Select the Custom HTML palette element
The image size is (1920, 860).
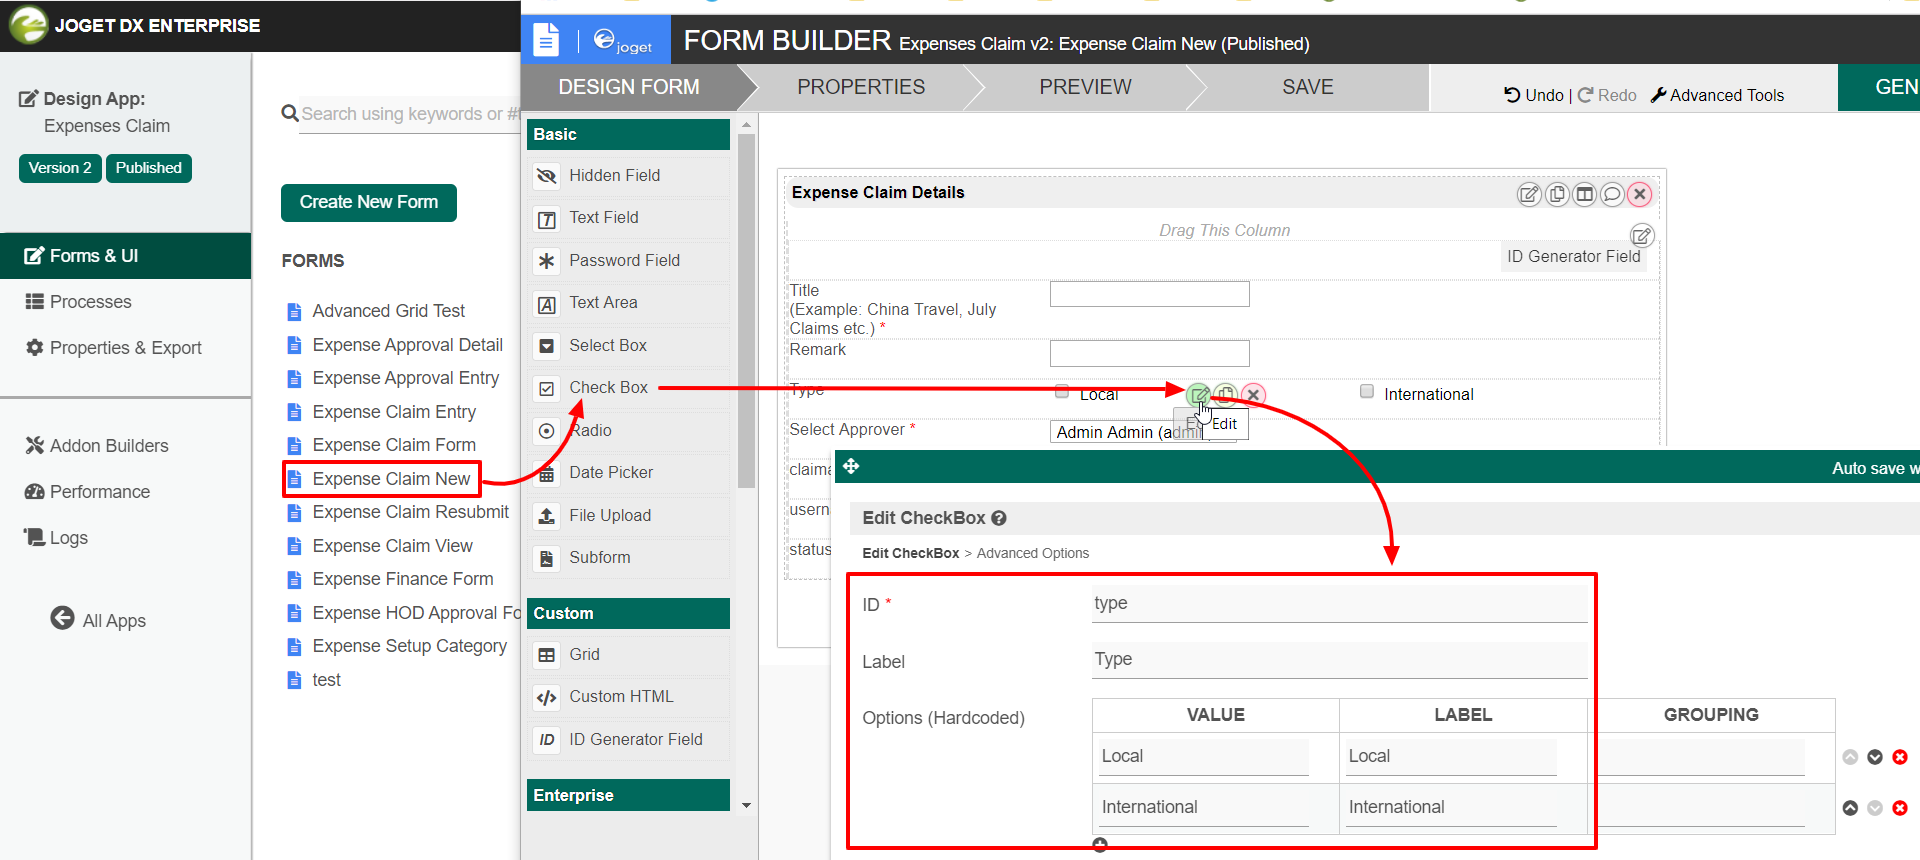(x=629, y=697)
